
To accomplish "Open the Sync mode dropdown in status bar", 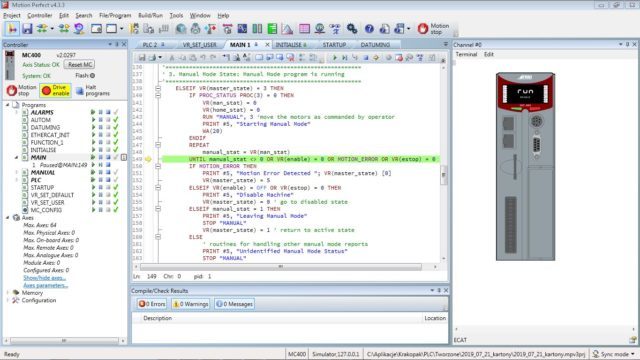I will point(613,354).
